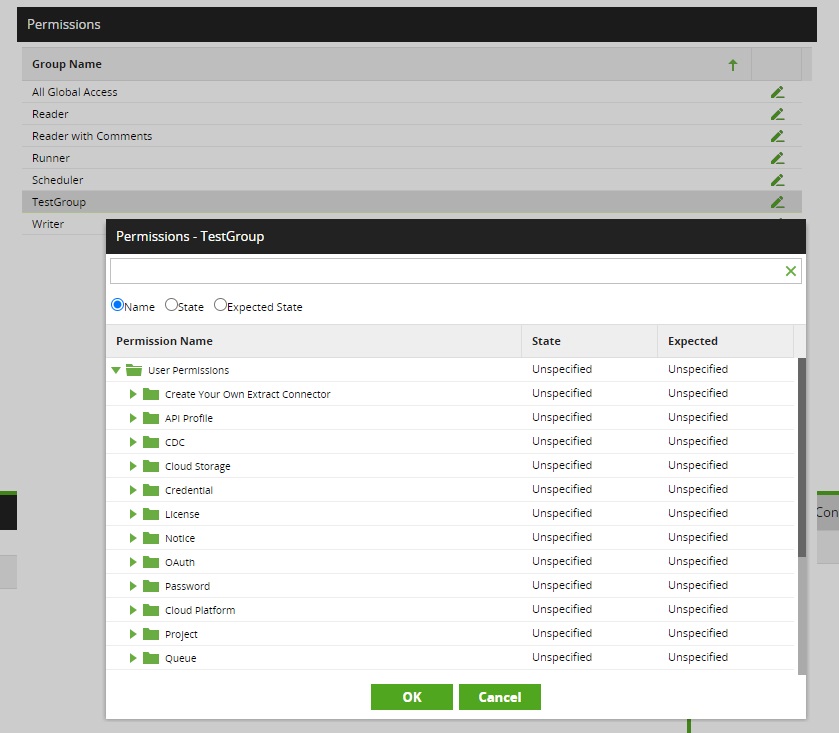Expand the Notice permission folder

point(133,538)
